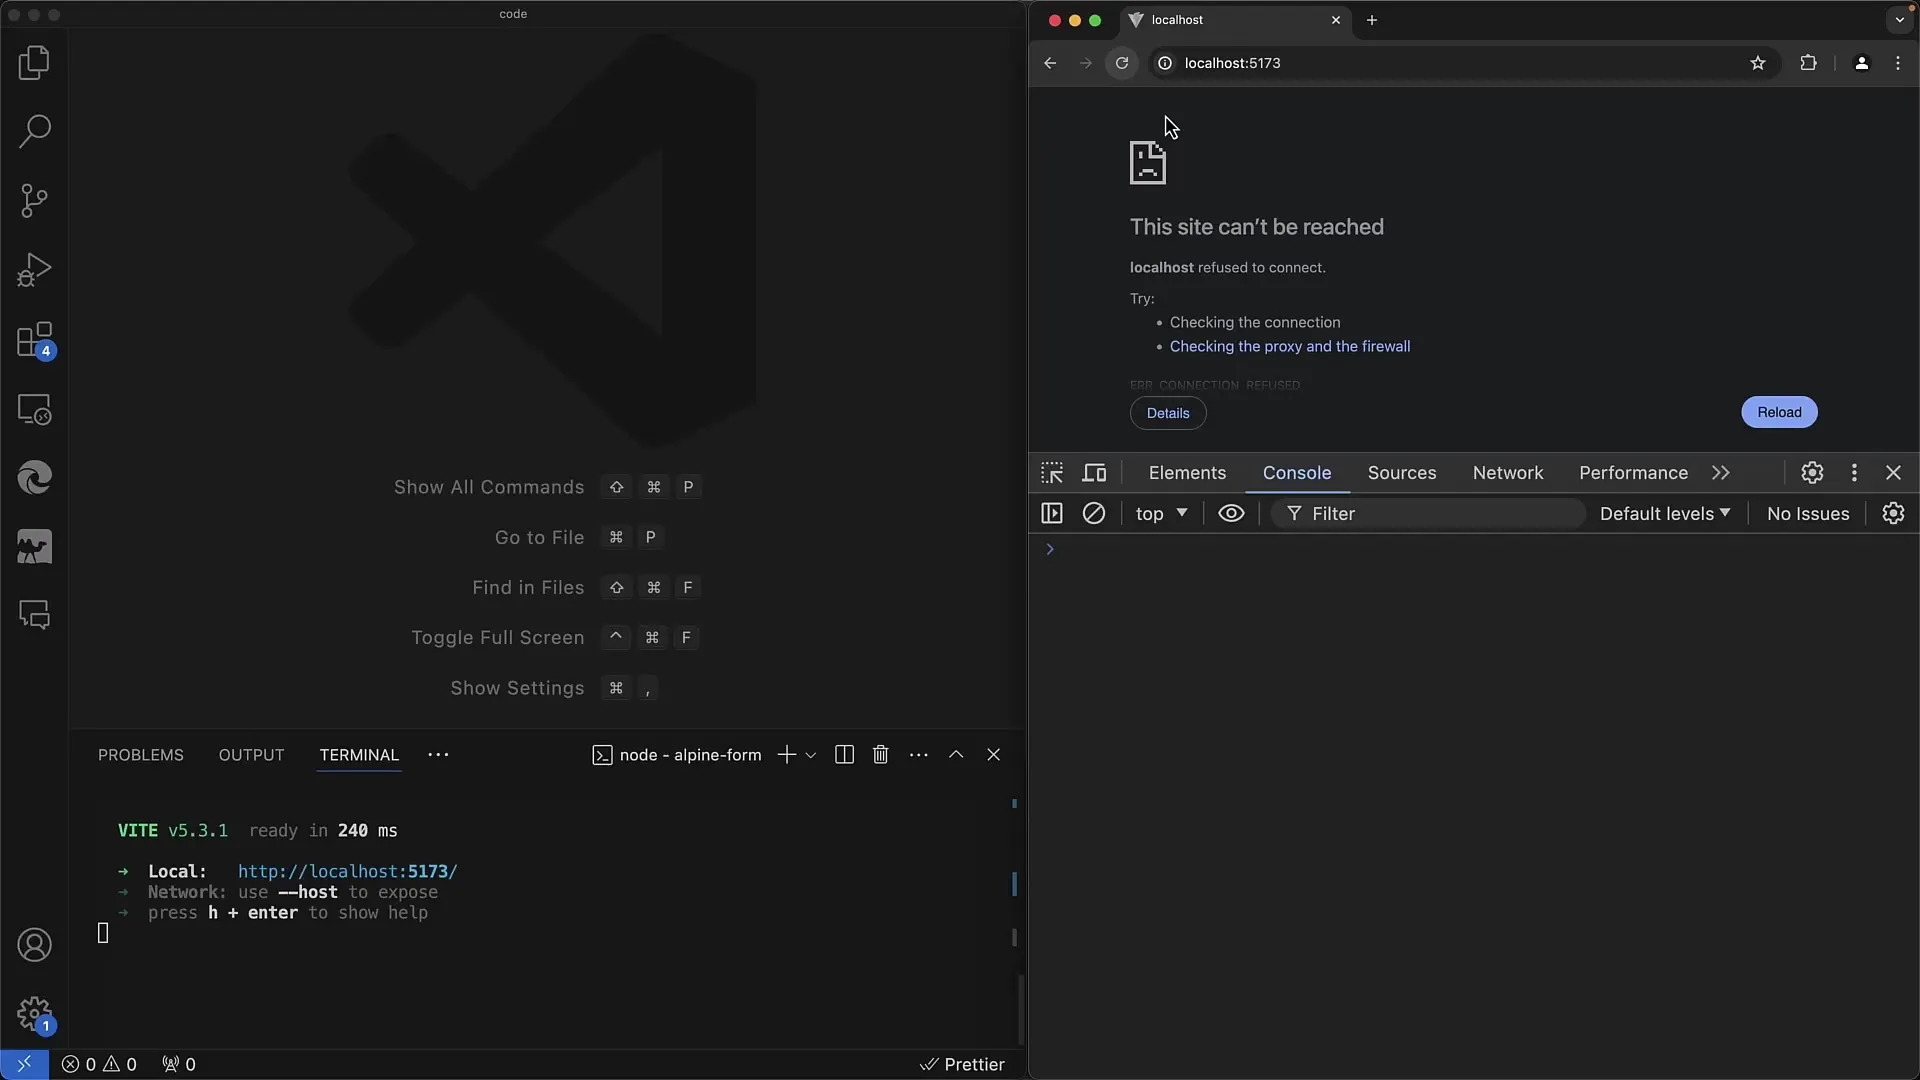The image size is (1920, 1080).
Task: Open the top JavaScript context dropdown
Action: click(x=1161, y=513)
